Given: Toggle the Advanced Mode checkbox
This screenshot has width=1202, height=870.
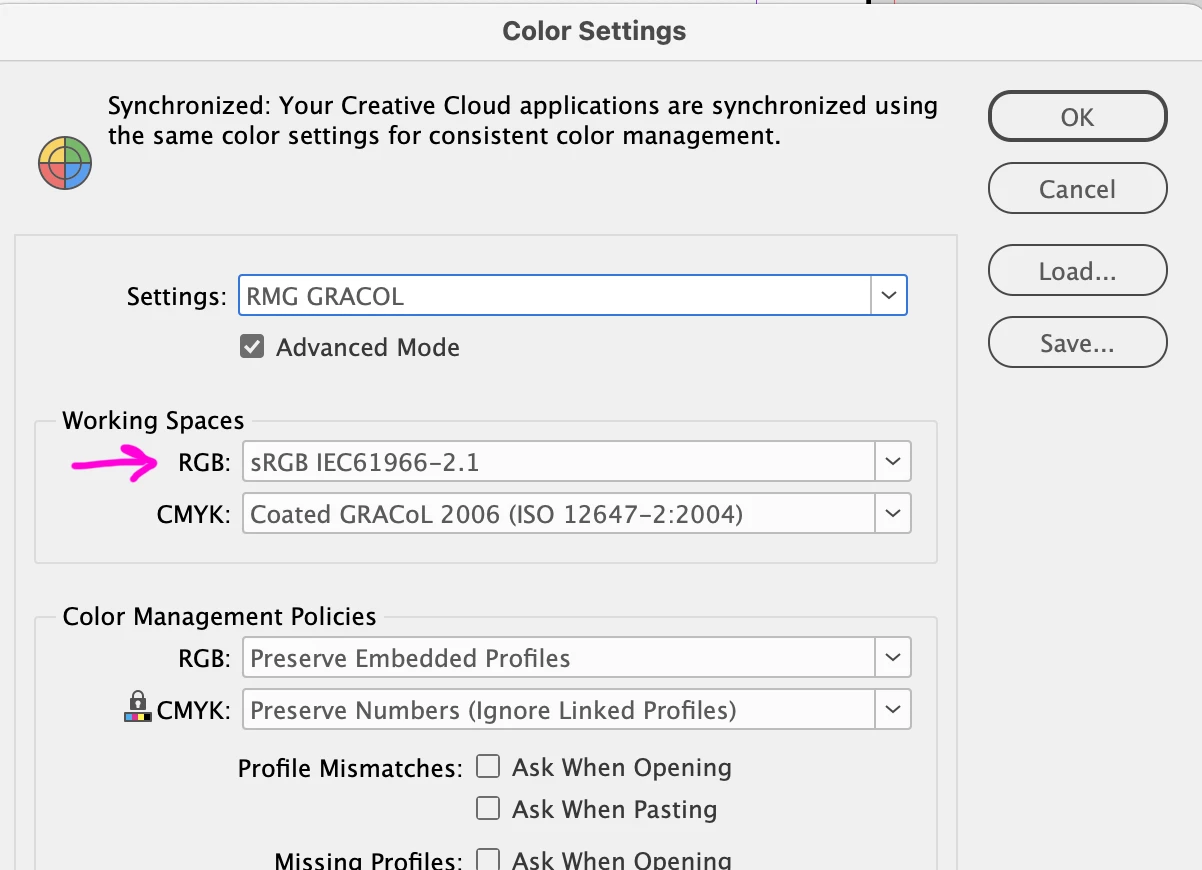Looking at the screenshot, I should [x=252, y=347].
